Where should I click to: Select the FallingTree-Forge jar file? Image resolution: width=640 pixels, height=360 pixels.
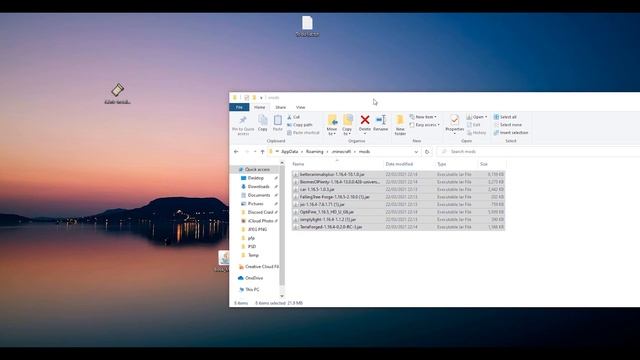tap(398, 197)
